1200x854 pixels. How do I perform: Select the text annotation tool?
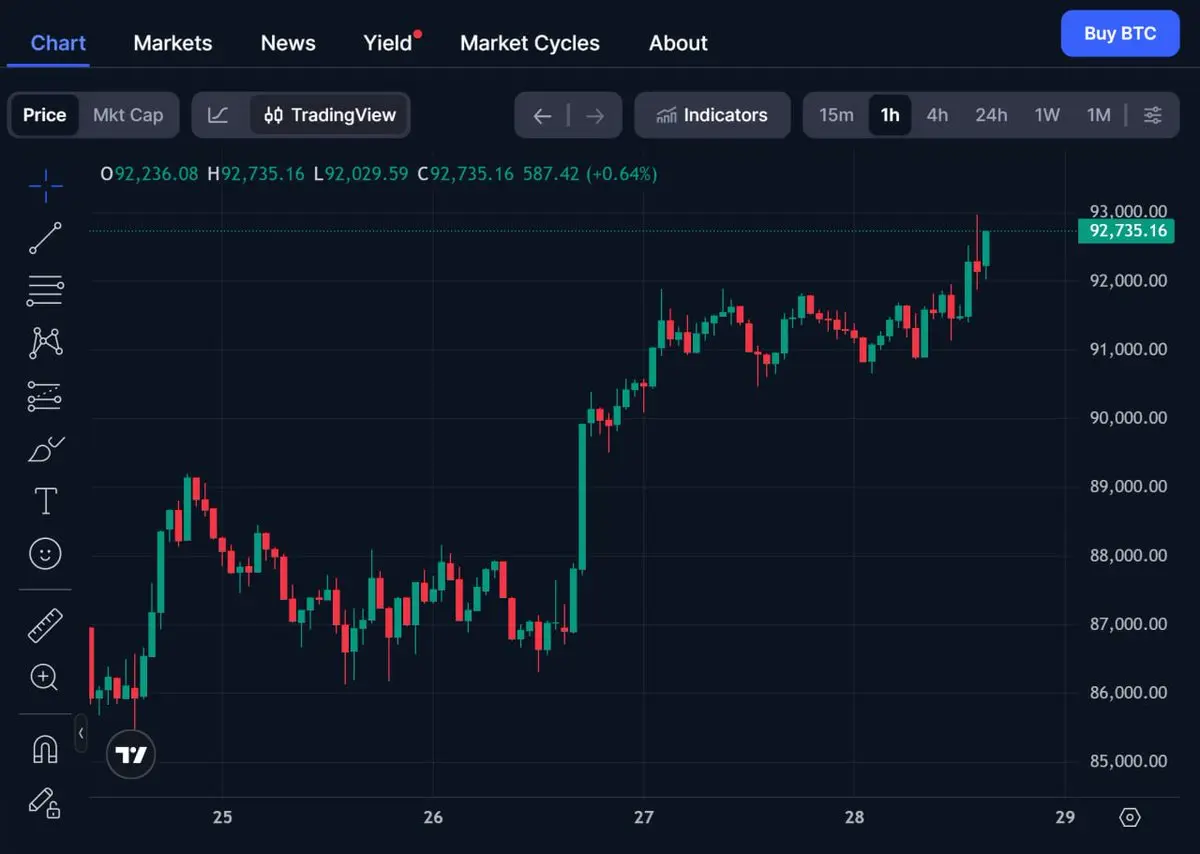pos(45,501)
